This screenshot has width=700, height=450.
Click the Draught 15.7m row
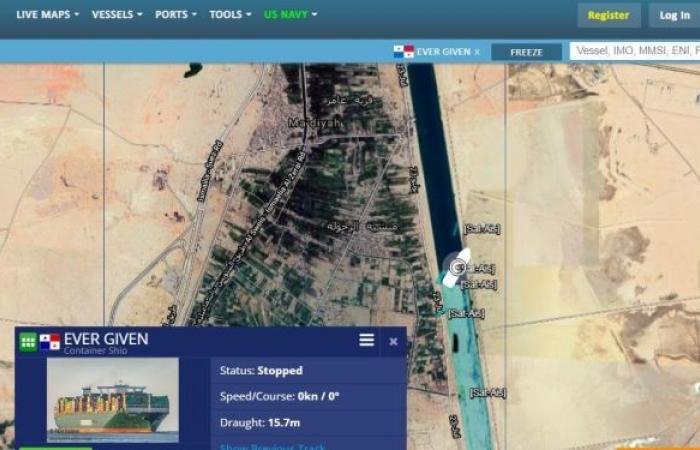pos(308,422)
